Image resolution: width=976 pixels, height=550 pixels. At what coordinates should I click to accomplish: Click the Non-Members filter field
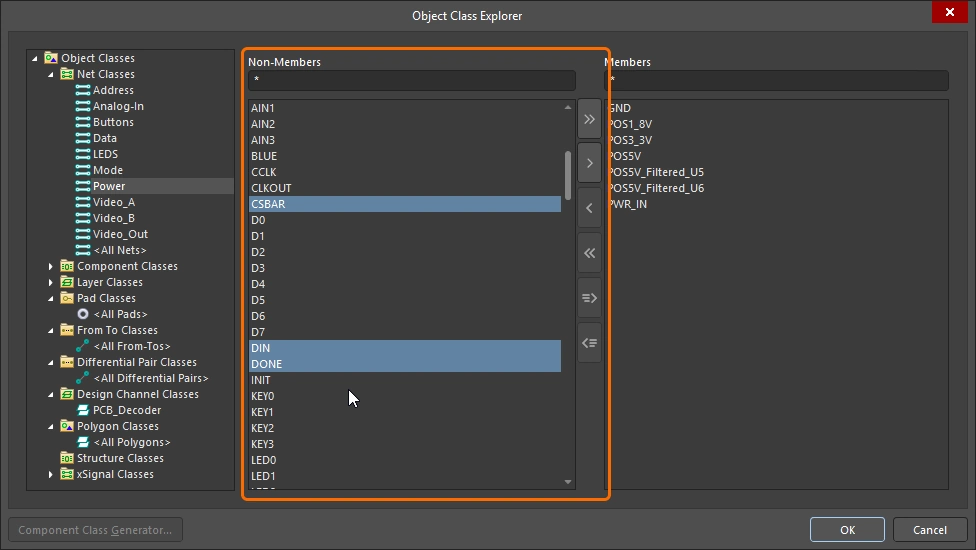[x=411, y=80]
